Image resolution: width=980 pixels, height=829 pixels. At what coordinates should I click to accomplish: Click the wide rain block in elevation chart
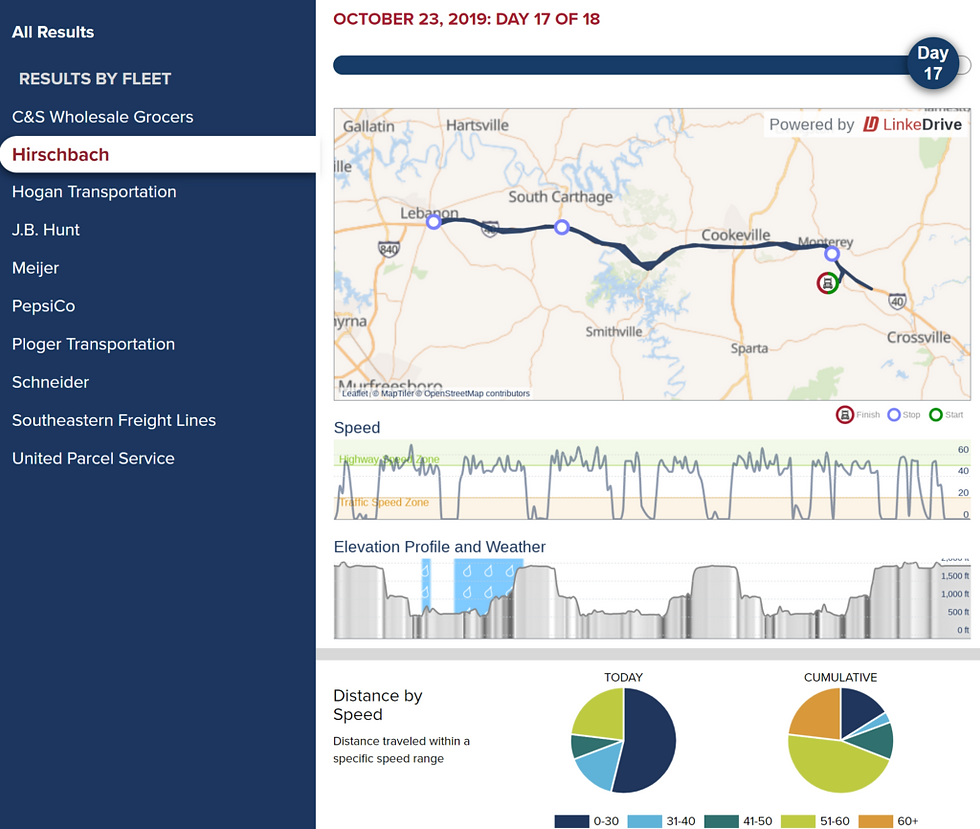[488, 586]
